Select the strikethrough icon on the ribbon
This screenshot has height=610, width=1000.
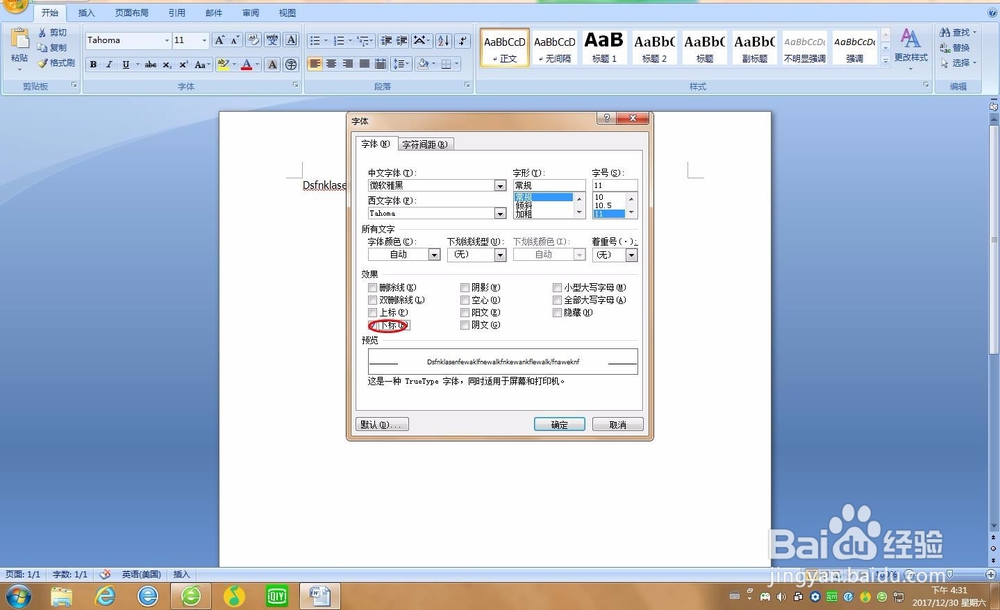click(150, 64)
